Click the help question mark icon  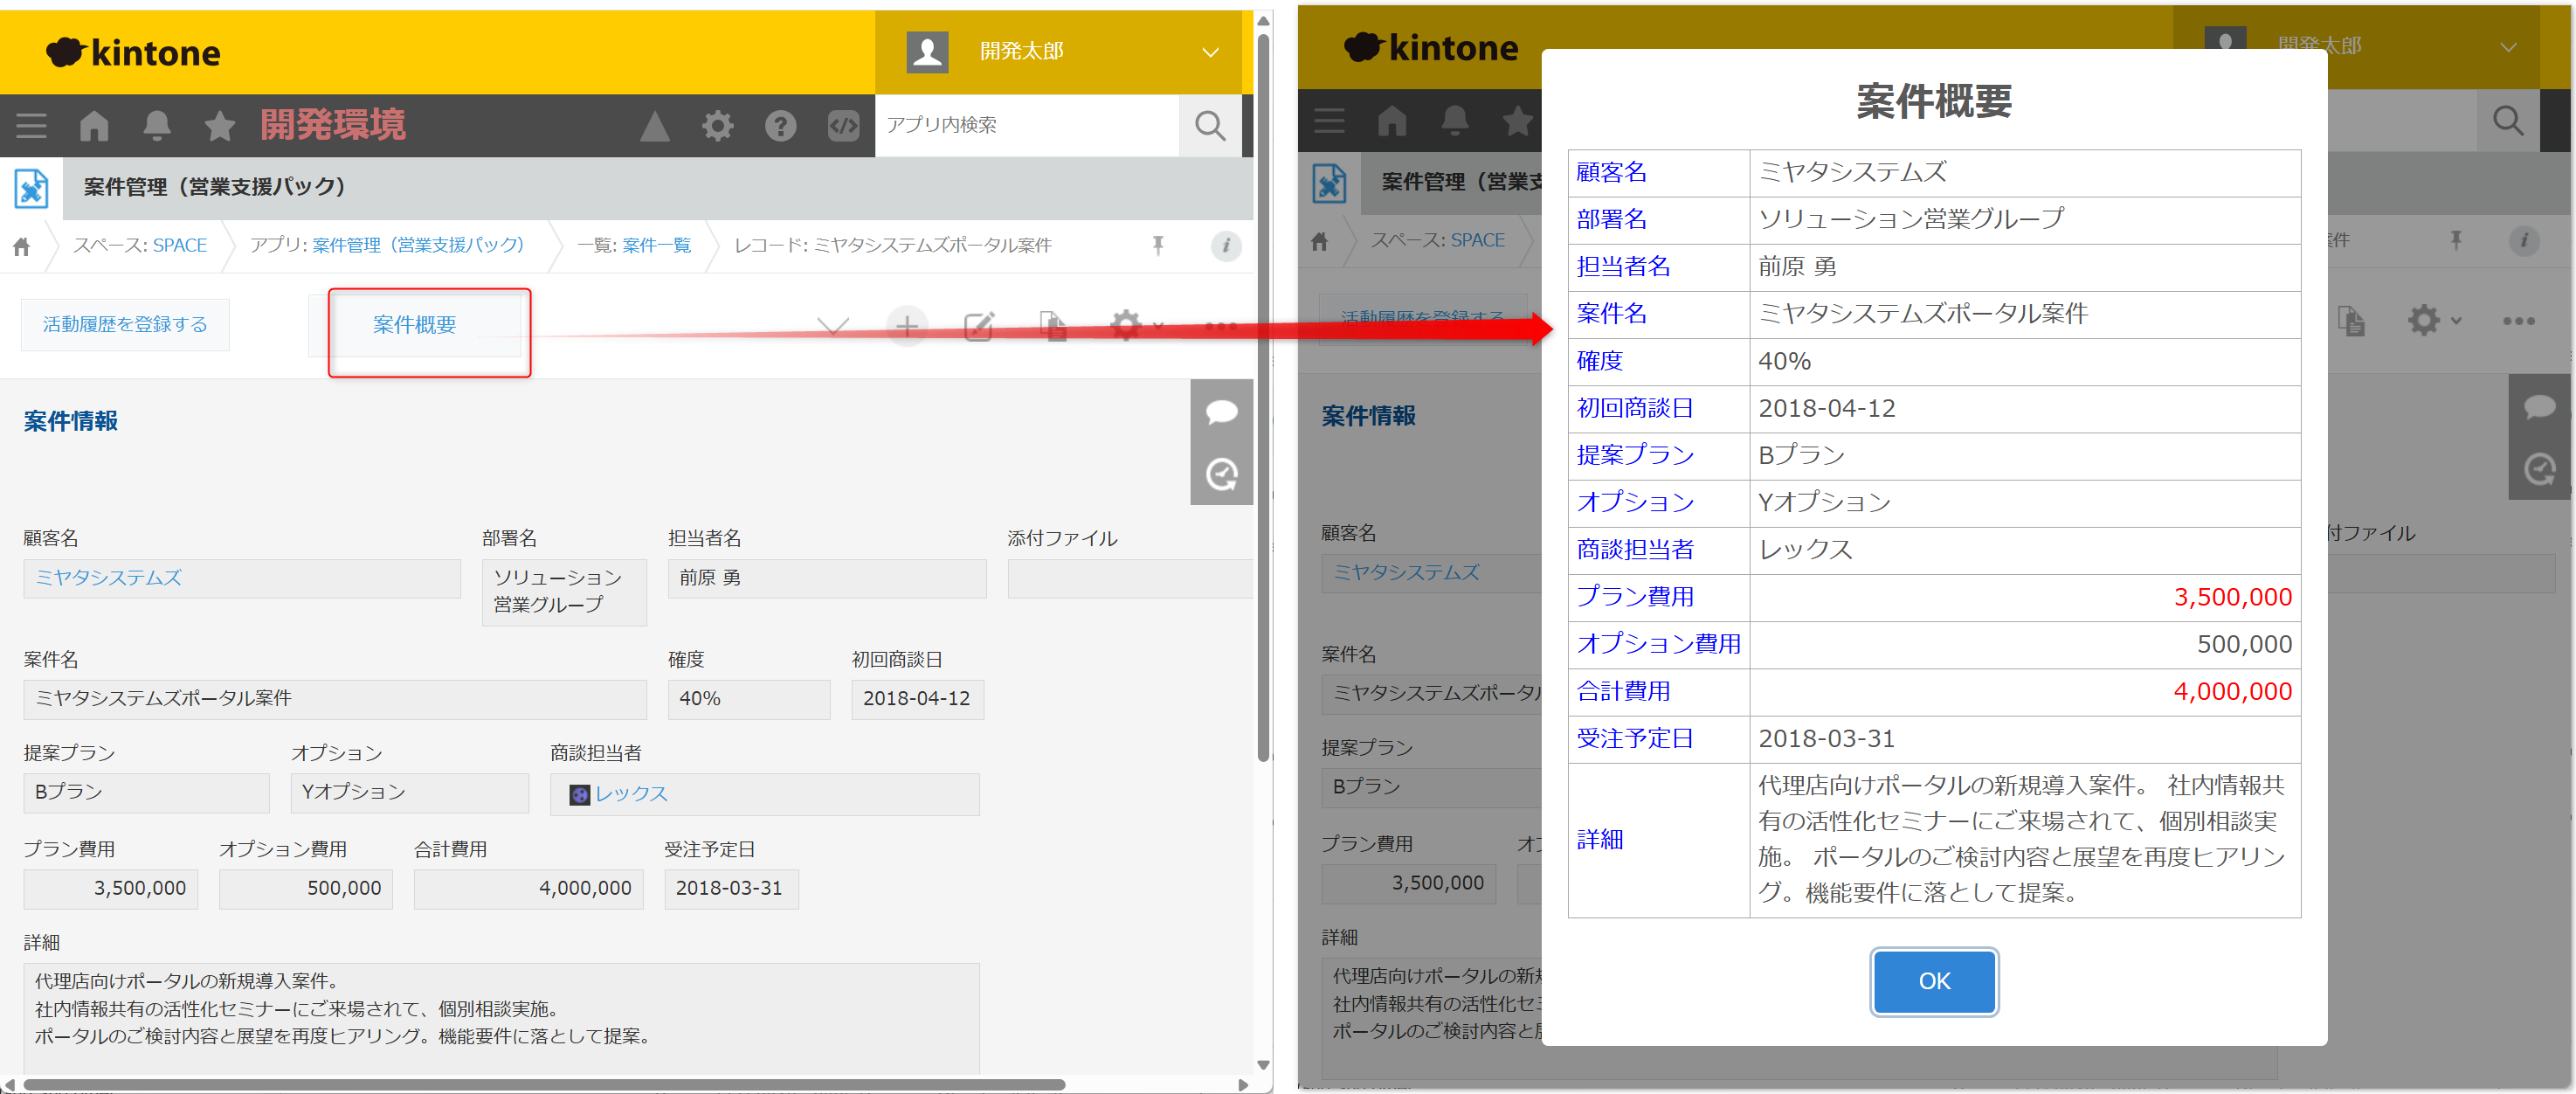point(780,126)
